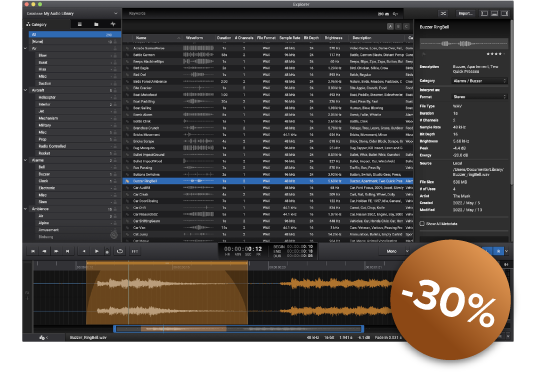Toggle the B preset button
Image resolution: width=536 pixels, height=372 pixels.
(398, 26)
